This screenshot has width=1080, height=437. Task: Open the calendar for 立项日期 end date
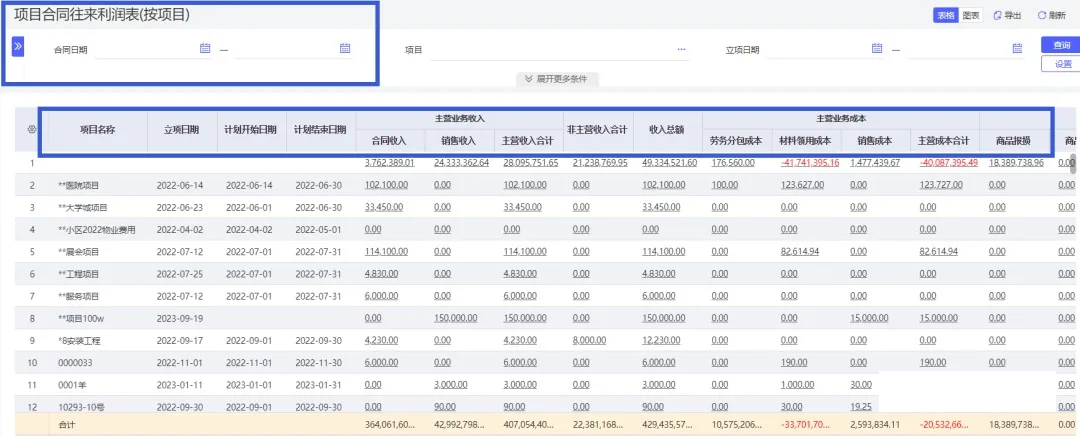[1017, 48]
